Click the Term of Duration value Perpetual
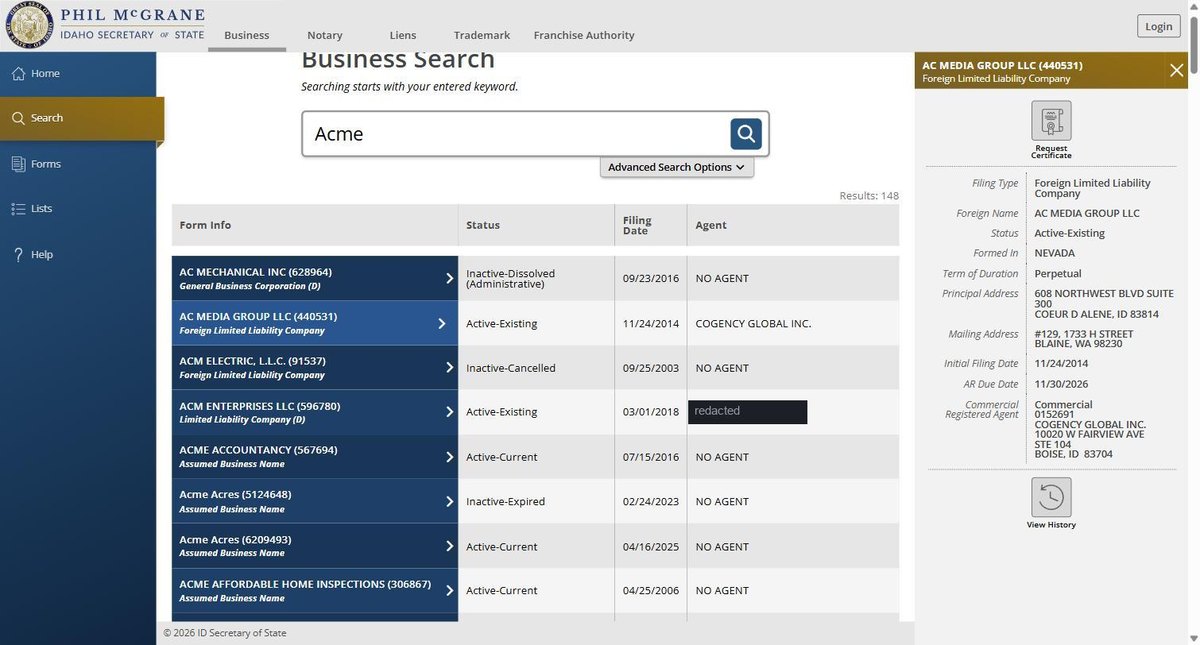 [x=1058, y=273]
